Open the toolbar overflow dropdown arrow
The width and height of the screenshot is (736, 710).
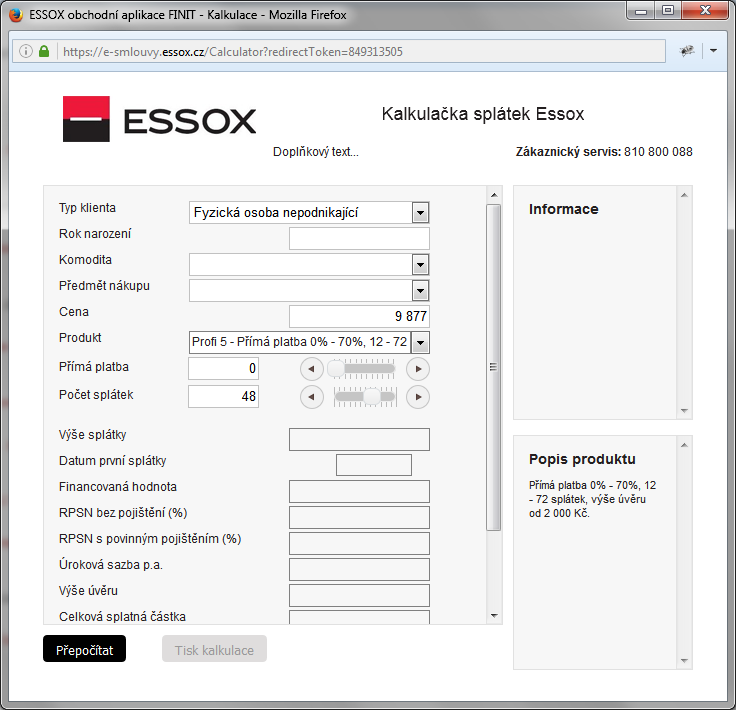[713, 51]
